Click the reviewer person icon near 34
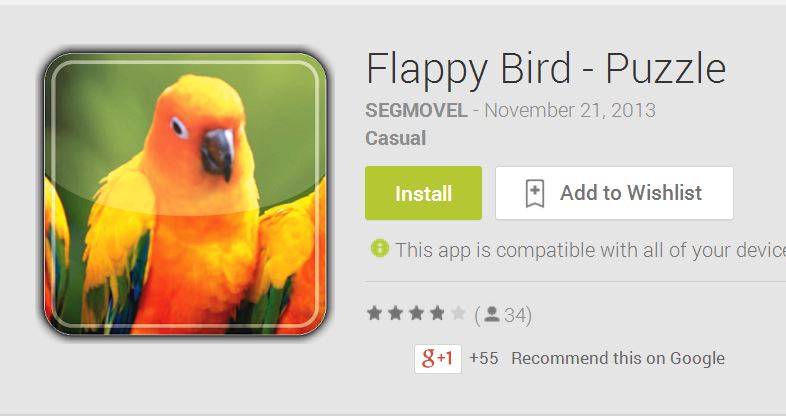 (492, 314)
